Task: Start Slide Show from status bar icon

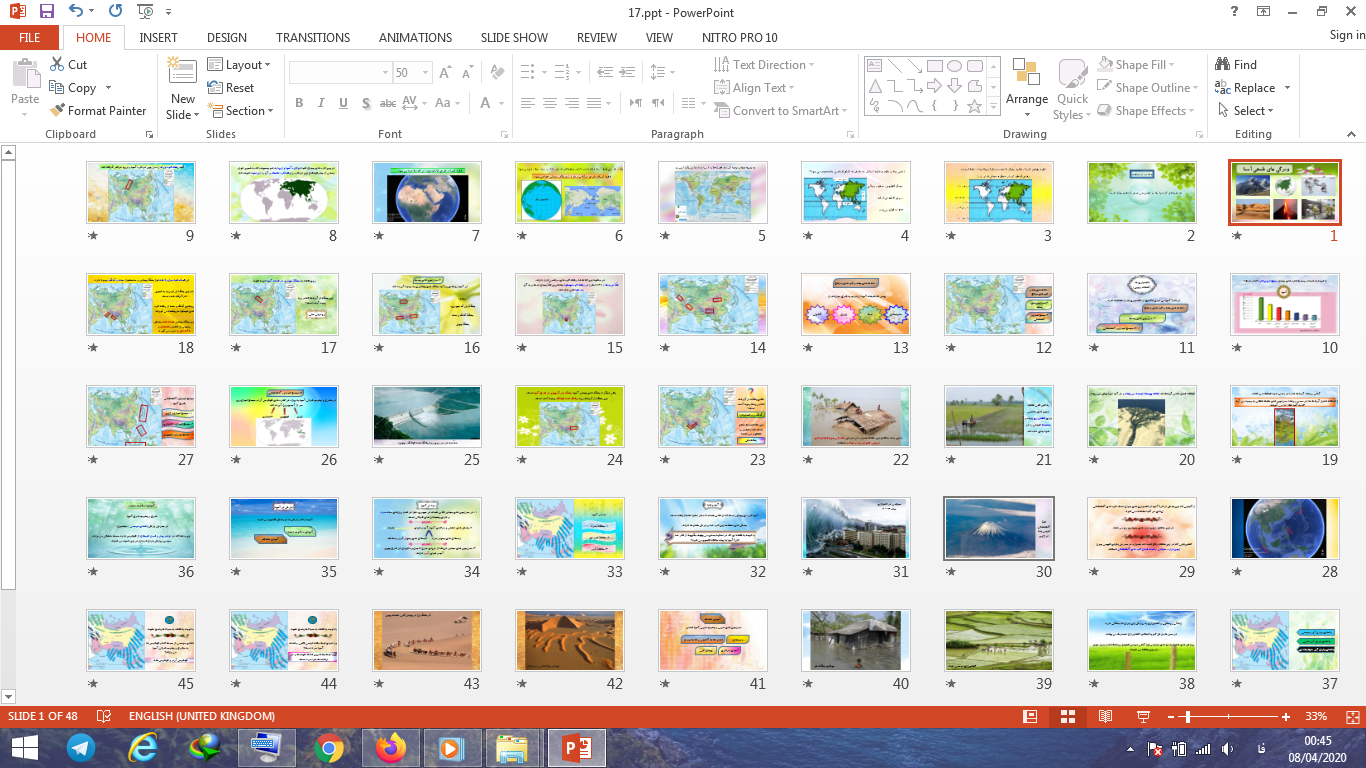Action: pyautogui.click(x=1143, y=717)
